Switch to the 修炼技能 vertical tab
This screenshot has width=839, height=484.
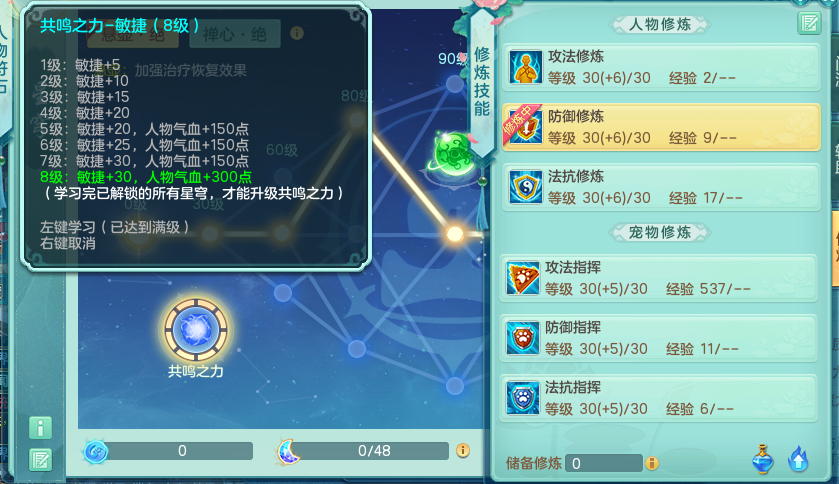482,82
